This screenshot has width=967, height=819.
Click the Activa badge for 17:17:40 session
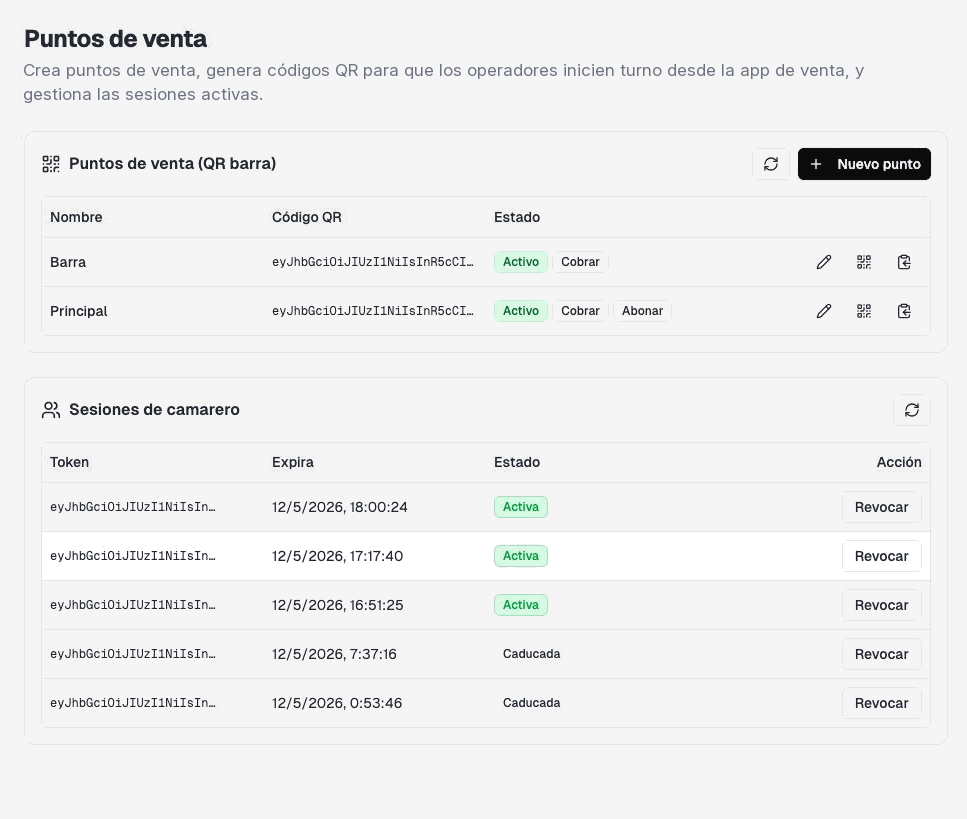(x=521, y=556)
